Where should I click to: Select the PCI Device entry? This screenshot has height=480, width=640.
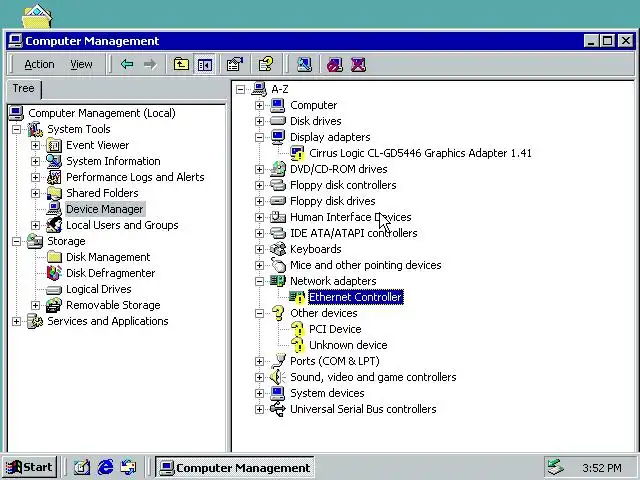click(x=335, y=329)
